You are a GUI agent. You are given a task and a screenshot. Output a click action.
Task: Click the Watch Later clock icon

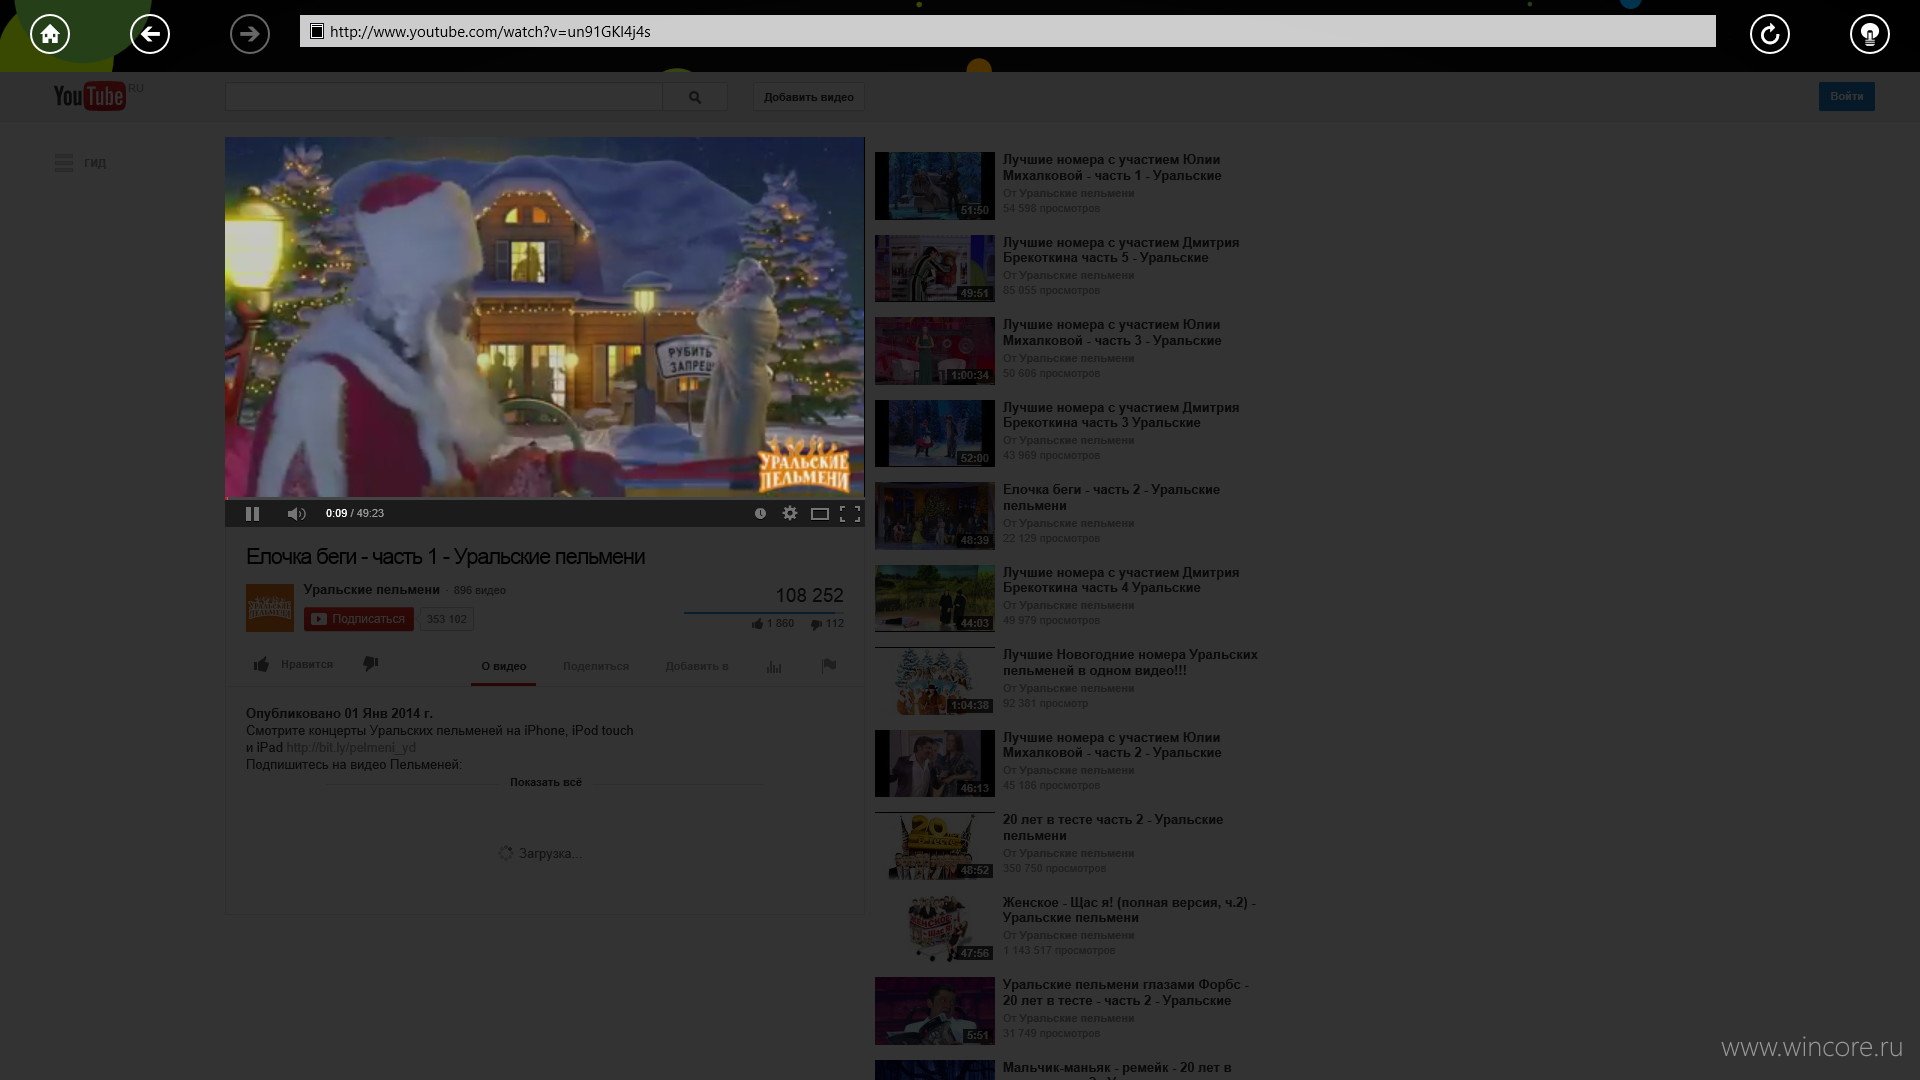(760, 513)
